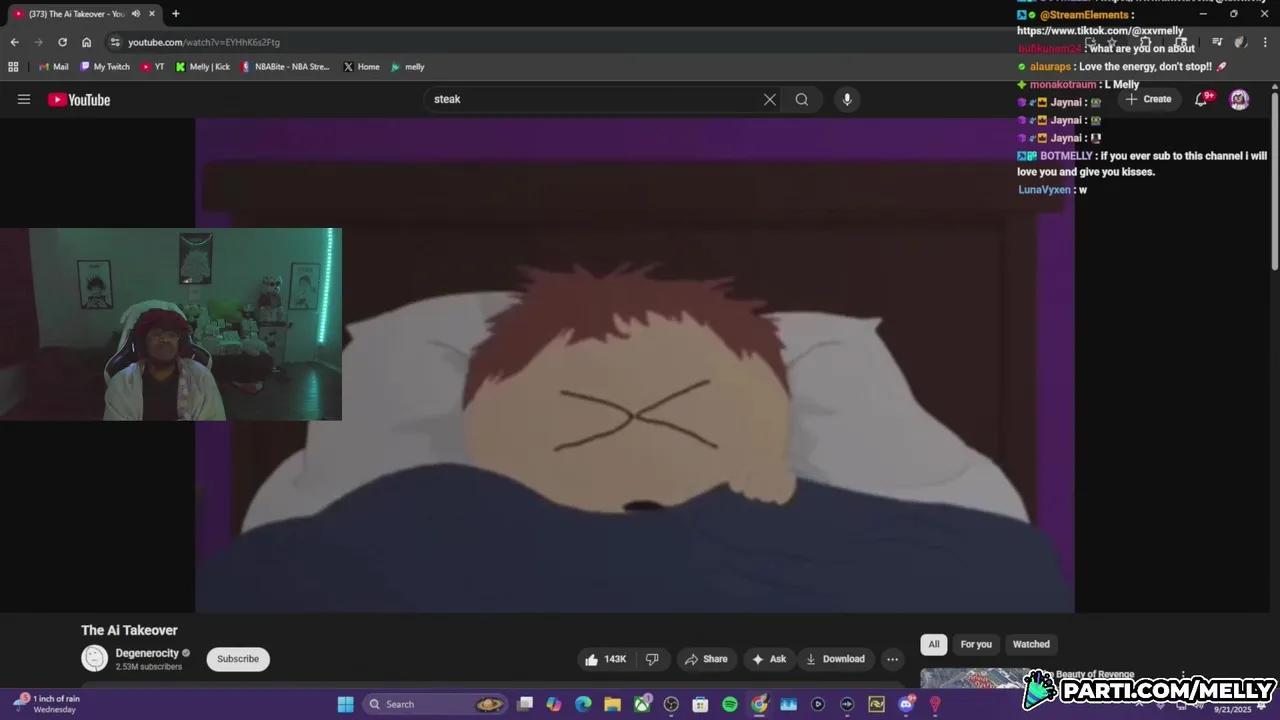The height and width of the screenshot is (720, 1280).
Task: Go to YouTube home via logo
Action: coord(79,99)
